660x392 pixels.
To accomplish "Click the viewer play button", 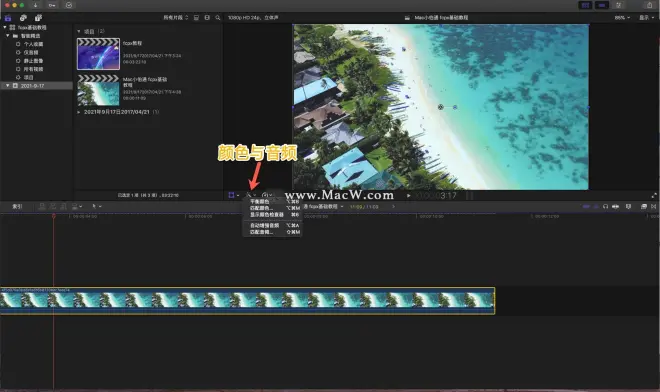I will pos(408,196).
